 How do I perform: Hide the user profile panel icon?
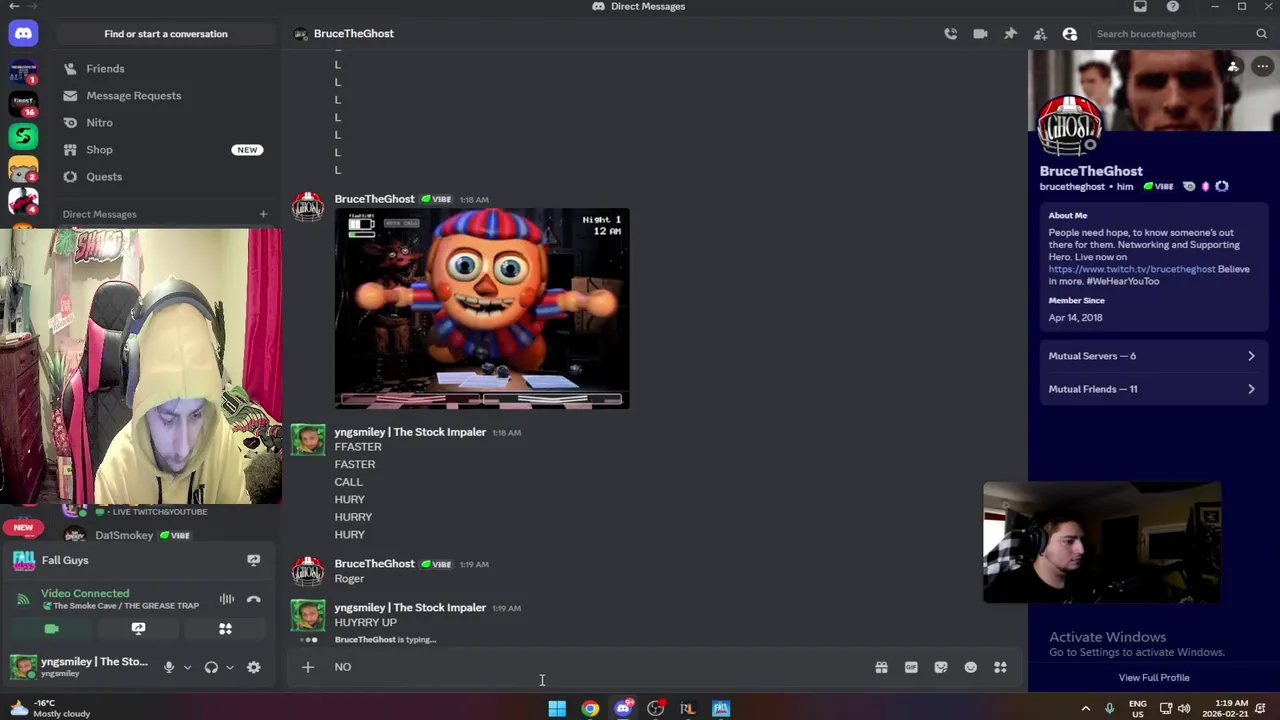[x=1070, y=34]
